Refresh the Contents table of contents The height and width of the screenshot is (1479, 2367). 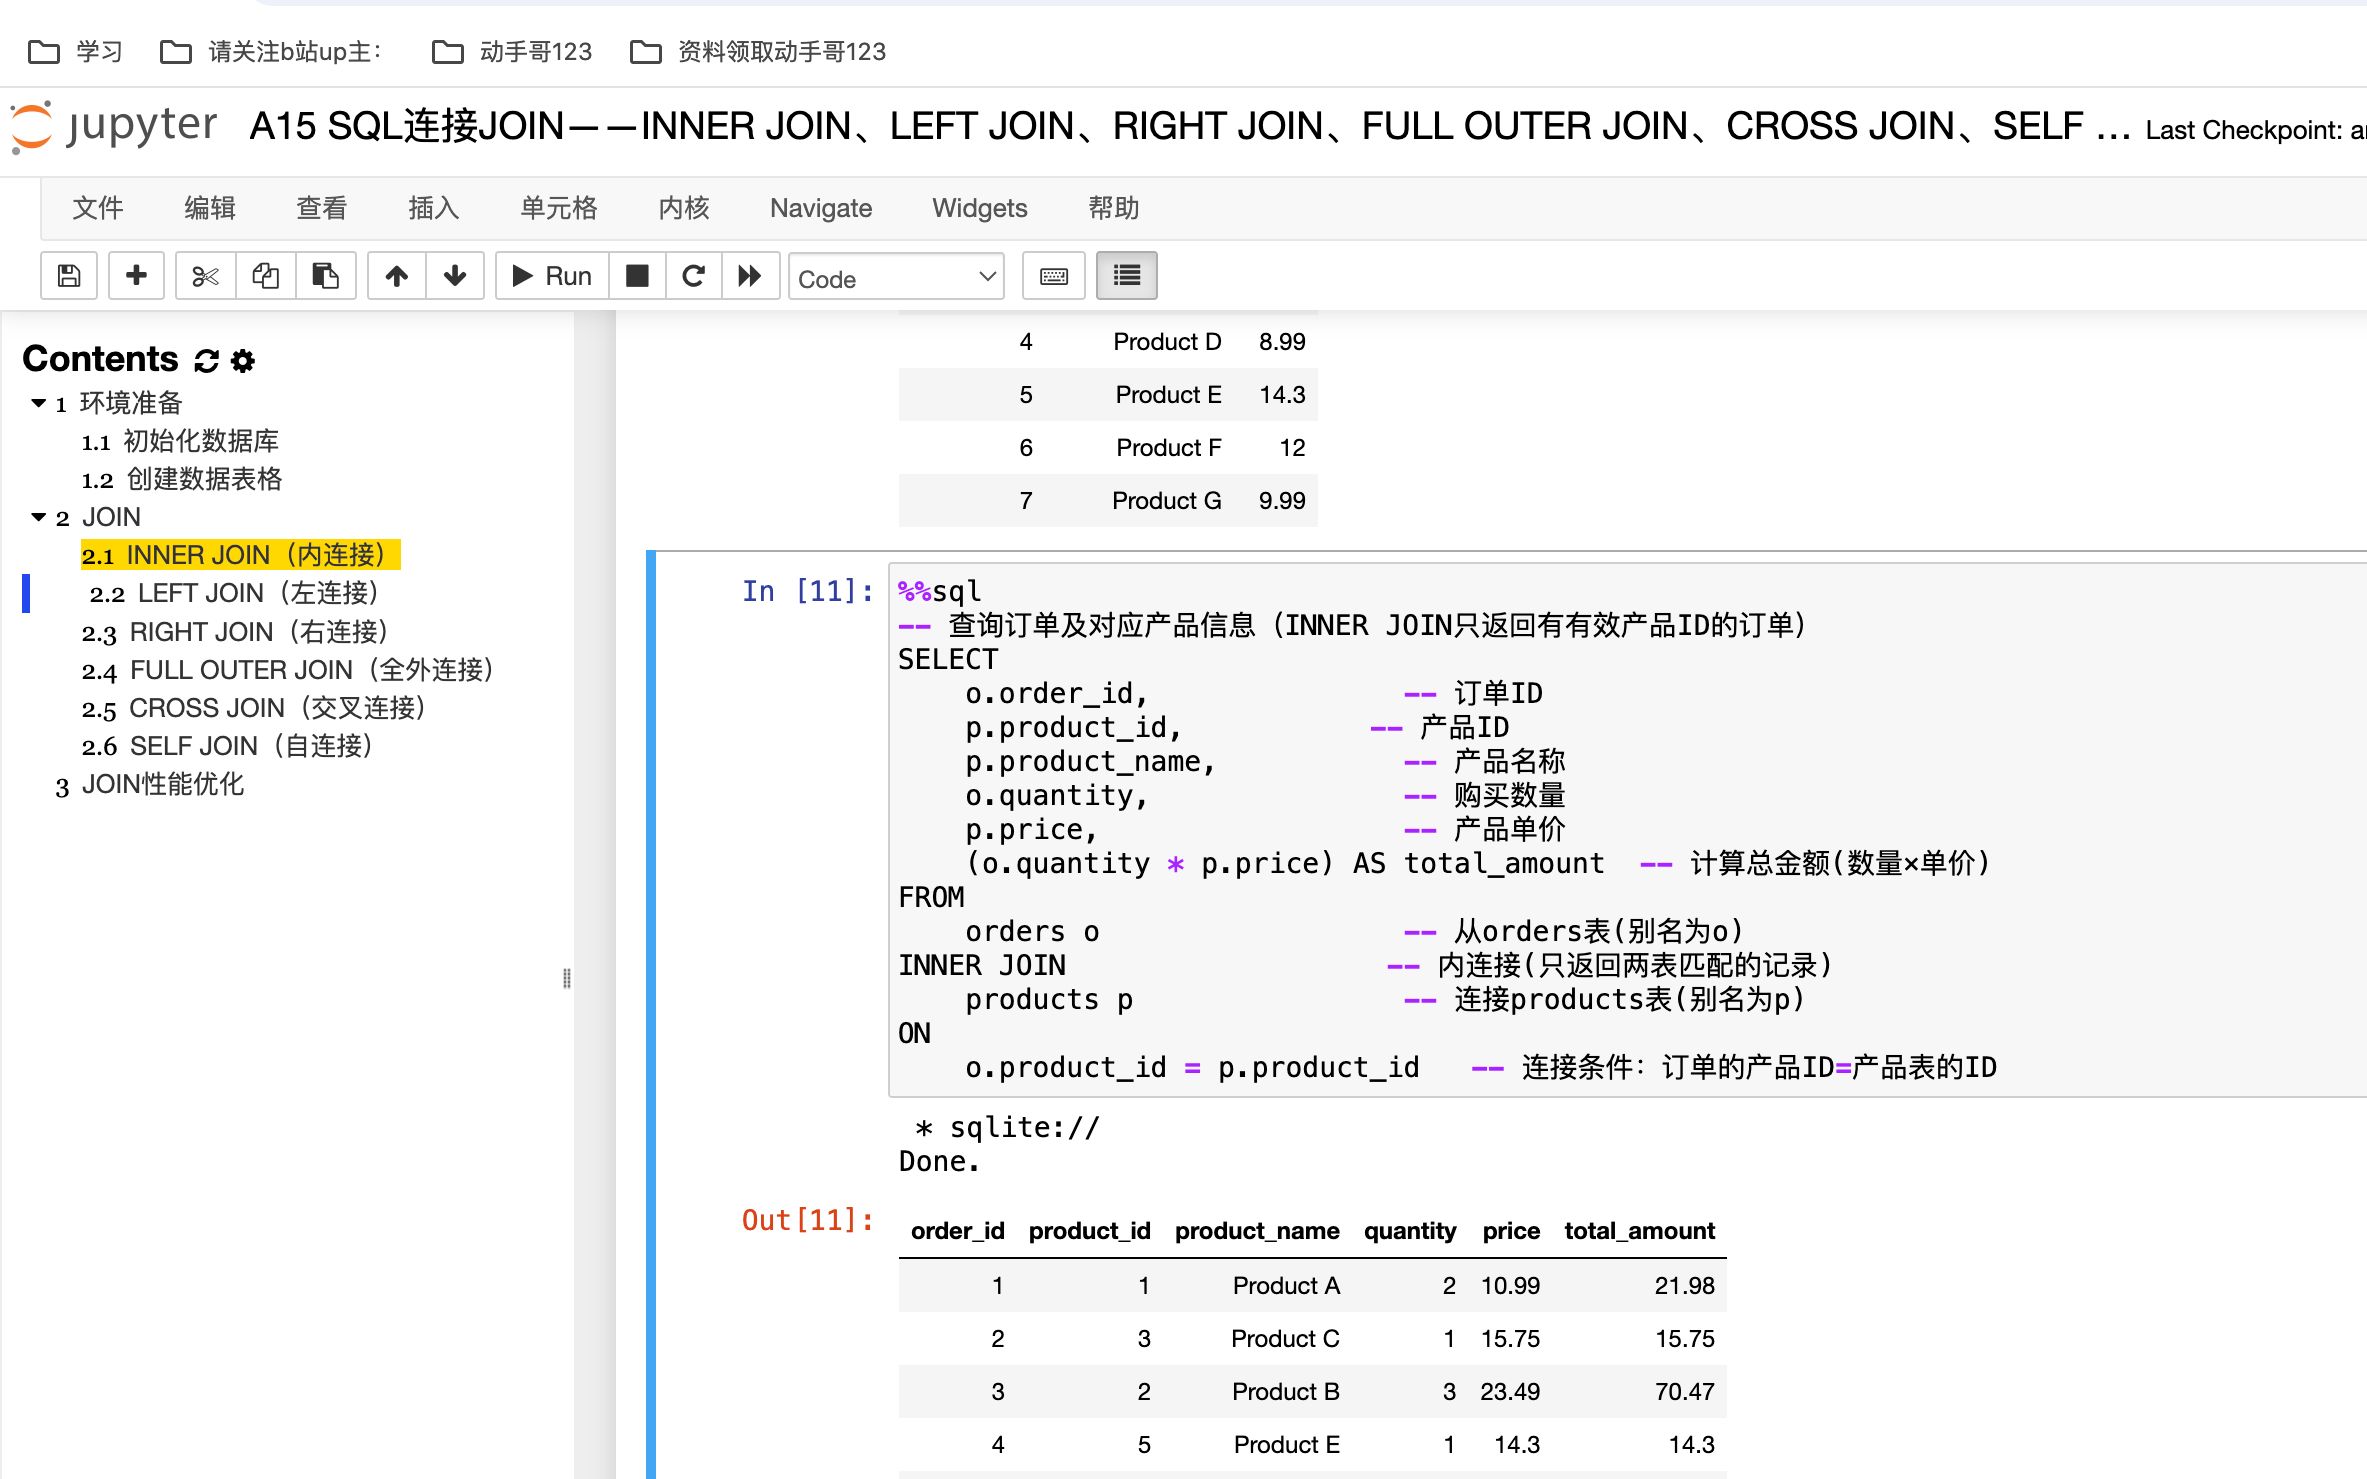click(x=206, y=361)
